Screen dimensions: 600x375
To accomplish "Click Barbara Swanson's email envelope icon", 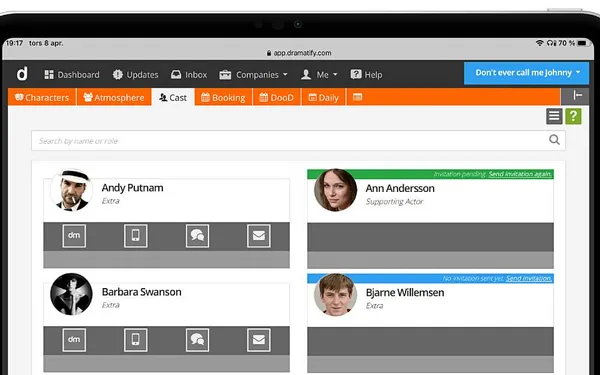I will tap(259, 340).
